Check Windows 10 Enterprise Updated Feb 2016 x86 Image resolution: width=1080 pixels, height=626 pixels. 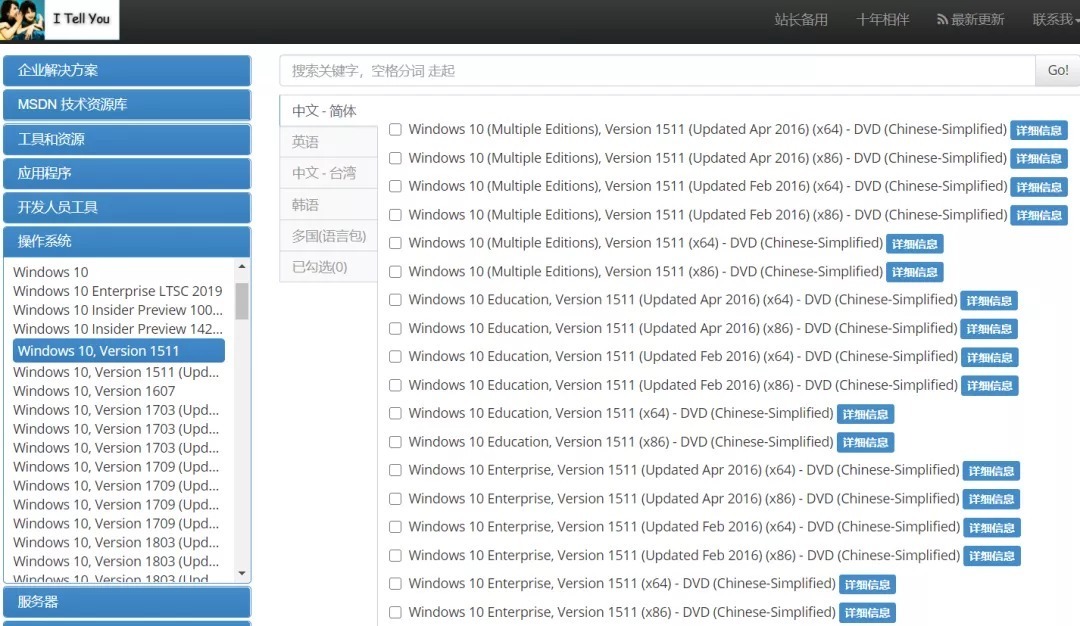(x=395, y=556)
